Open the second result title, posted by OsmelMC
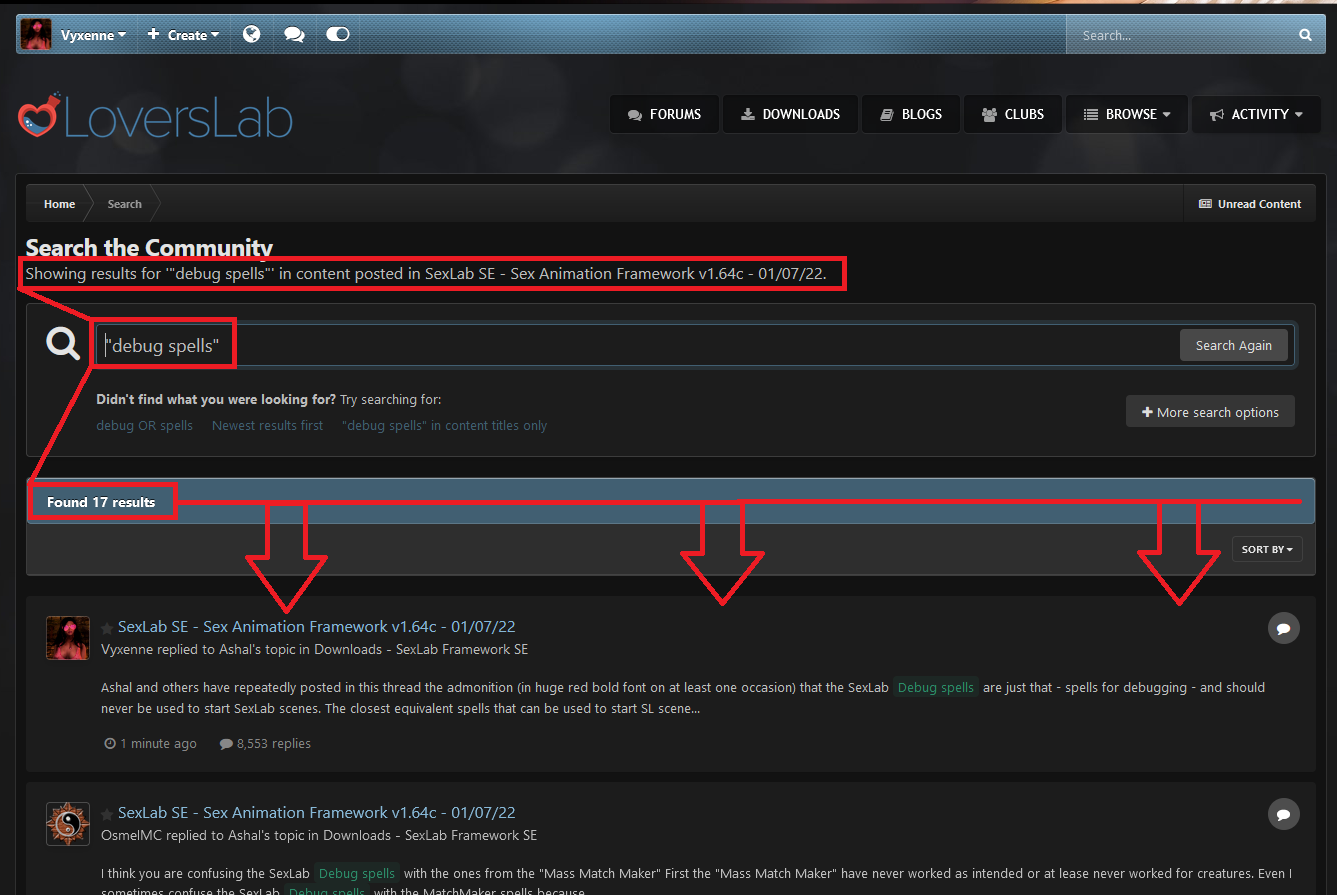Screen dimensions: 1337x895 point(317,813)
